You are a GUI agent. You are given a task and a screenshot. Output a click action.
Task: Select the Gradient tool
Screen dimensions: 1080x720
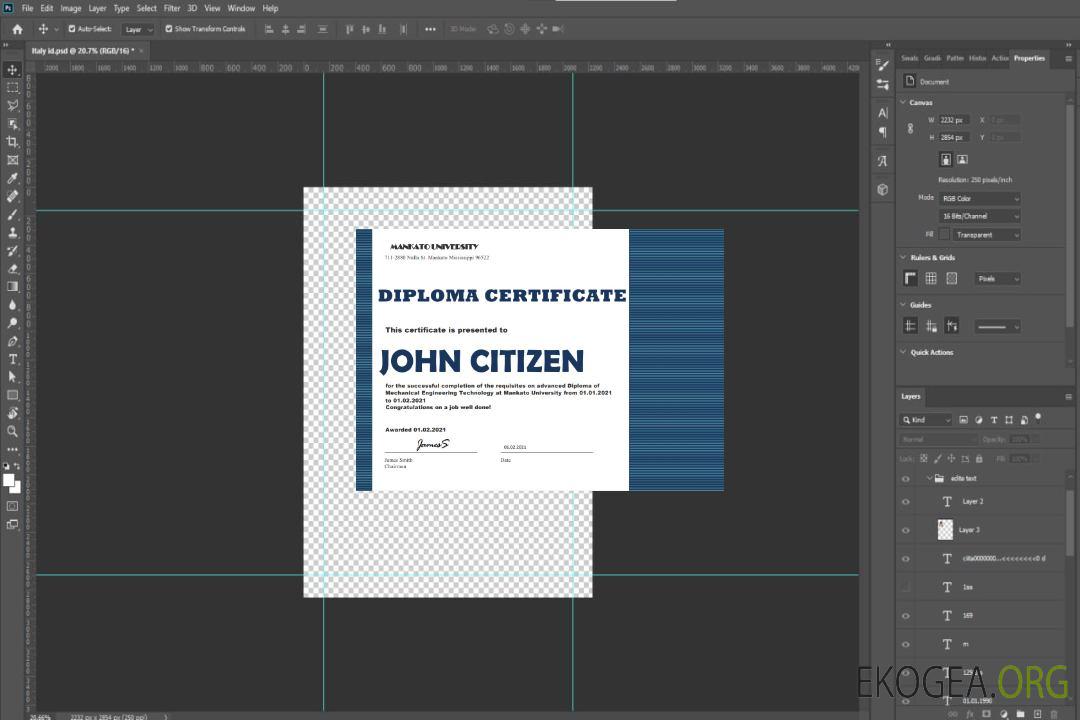click(12, 287)
